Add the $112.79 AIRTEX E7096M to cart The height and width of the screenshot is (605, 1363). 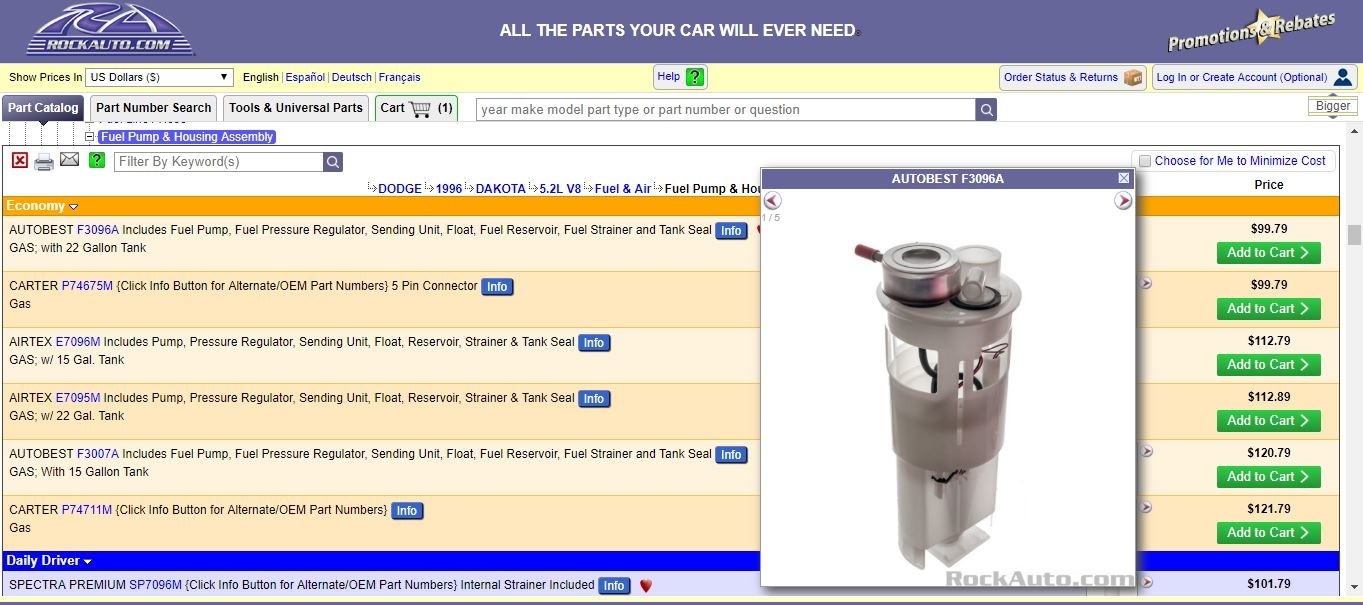coord(1268,365)
